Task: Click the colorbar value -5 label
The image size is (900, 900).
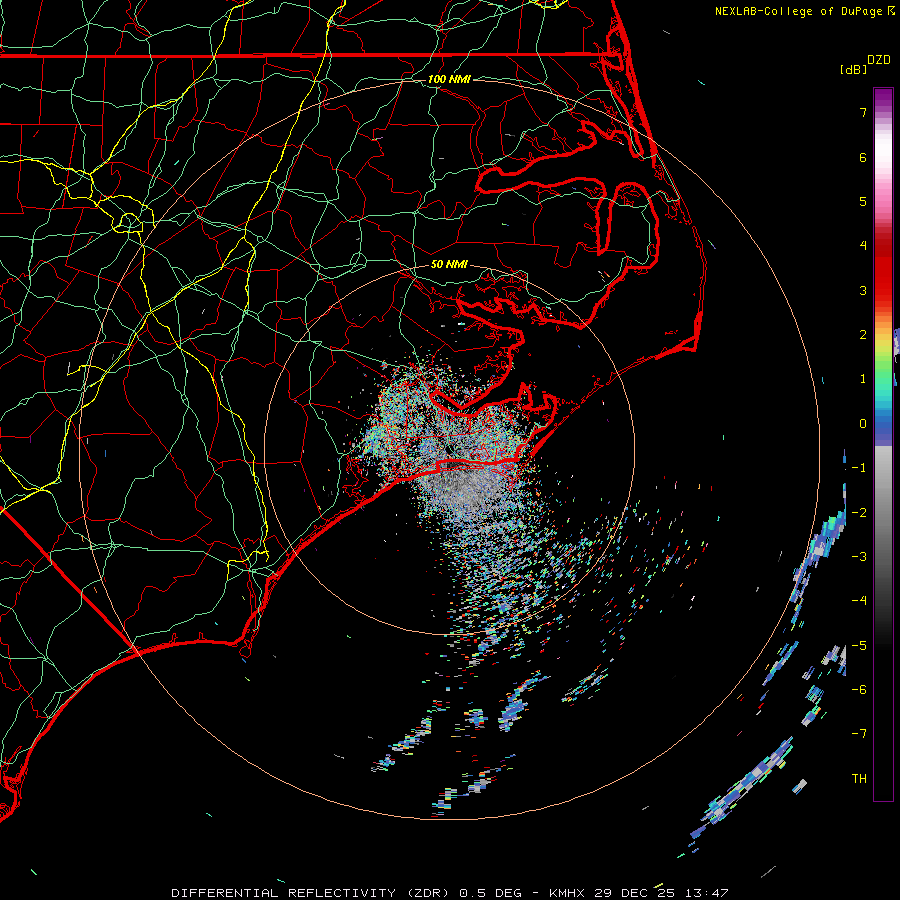Action: point(859,646)
